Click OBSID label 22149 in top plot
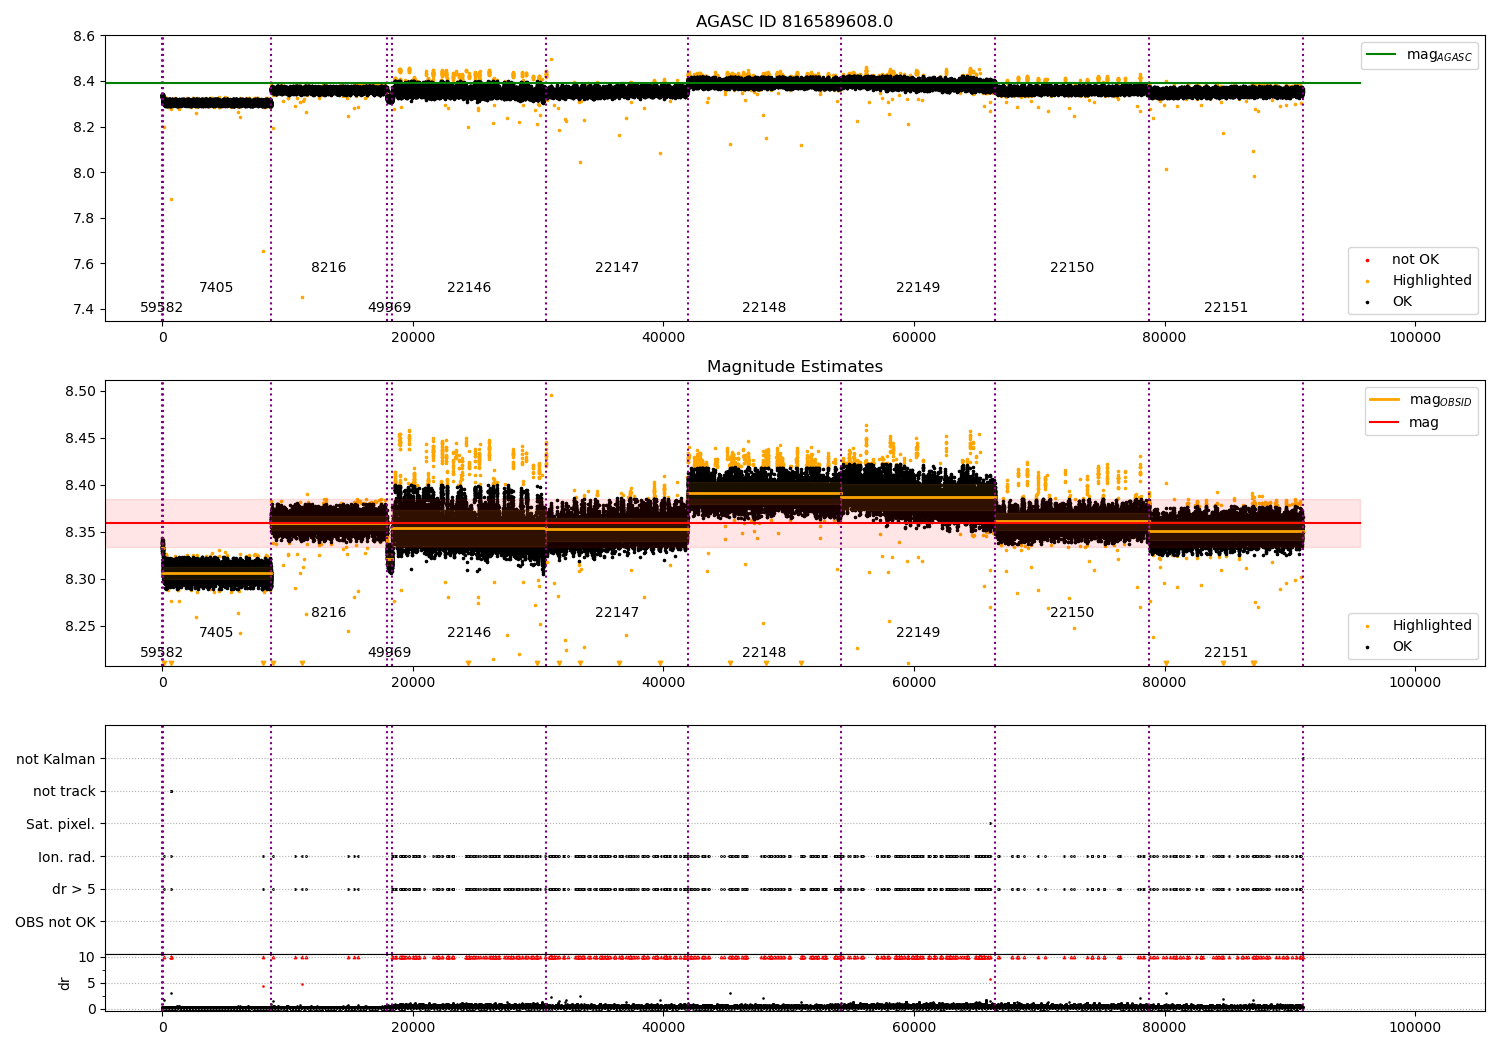 click(918, 288)
